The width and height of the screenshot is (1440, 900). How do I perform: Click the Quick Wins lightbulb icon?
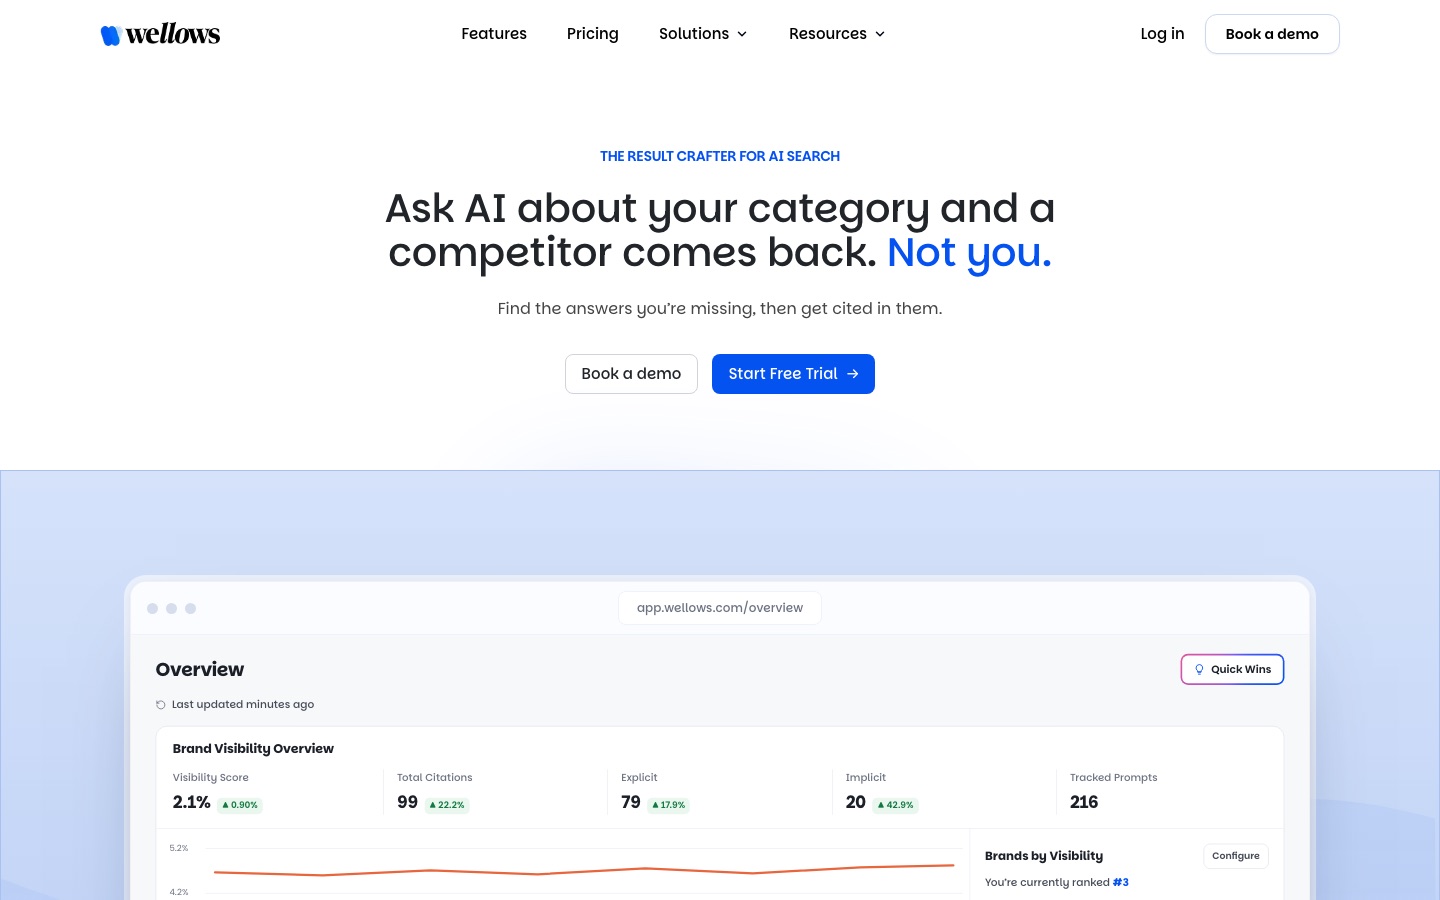(1199, 670)
